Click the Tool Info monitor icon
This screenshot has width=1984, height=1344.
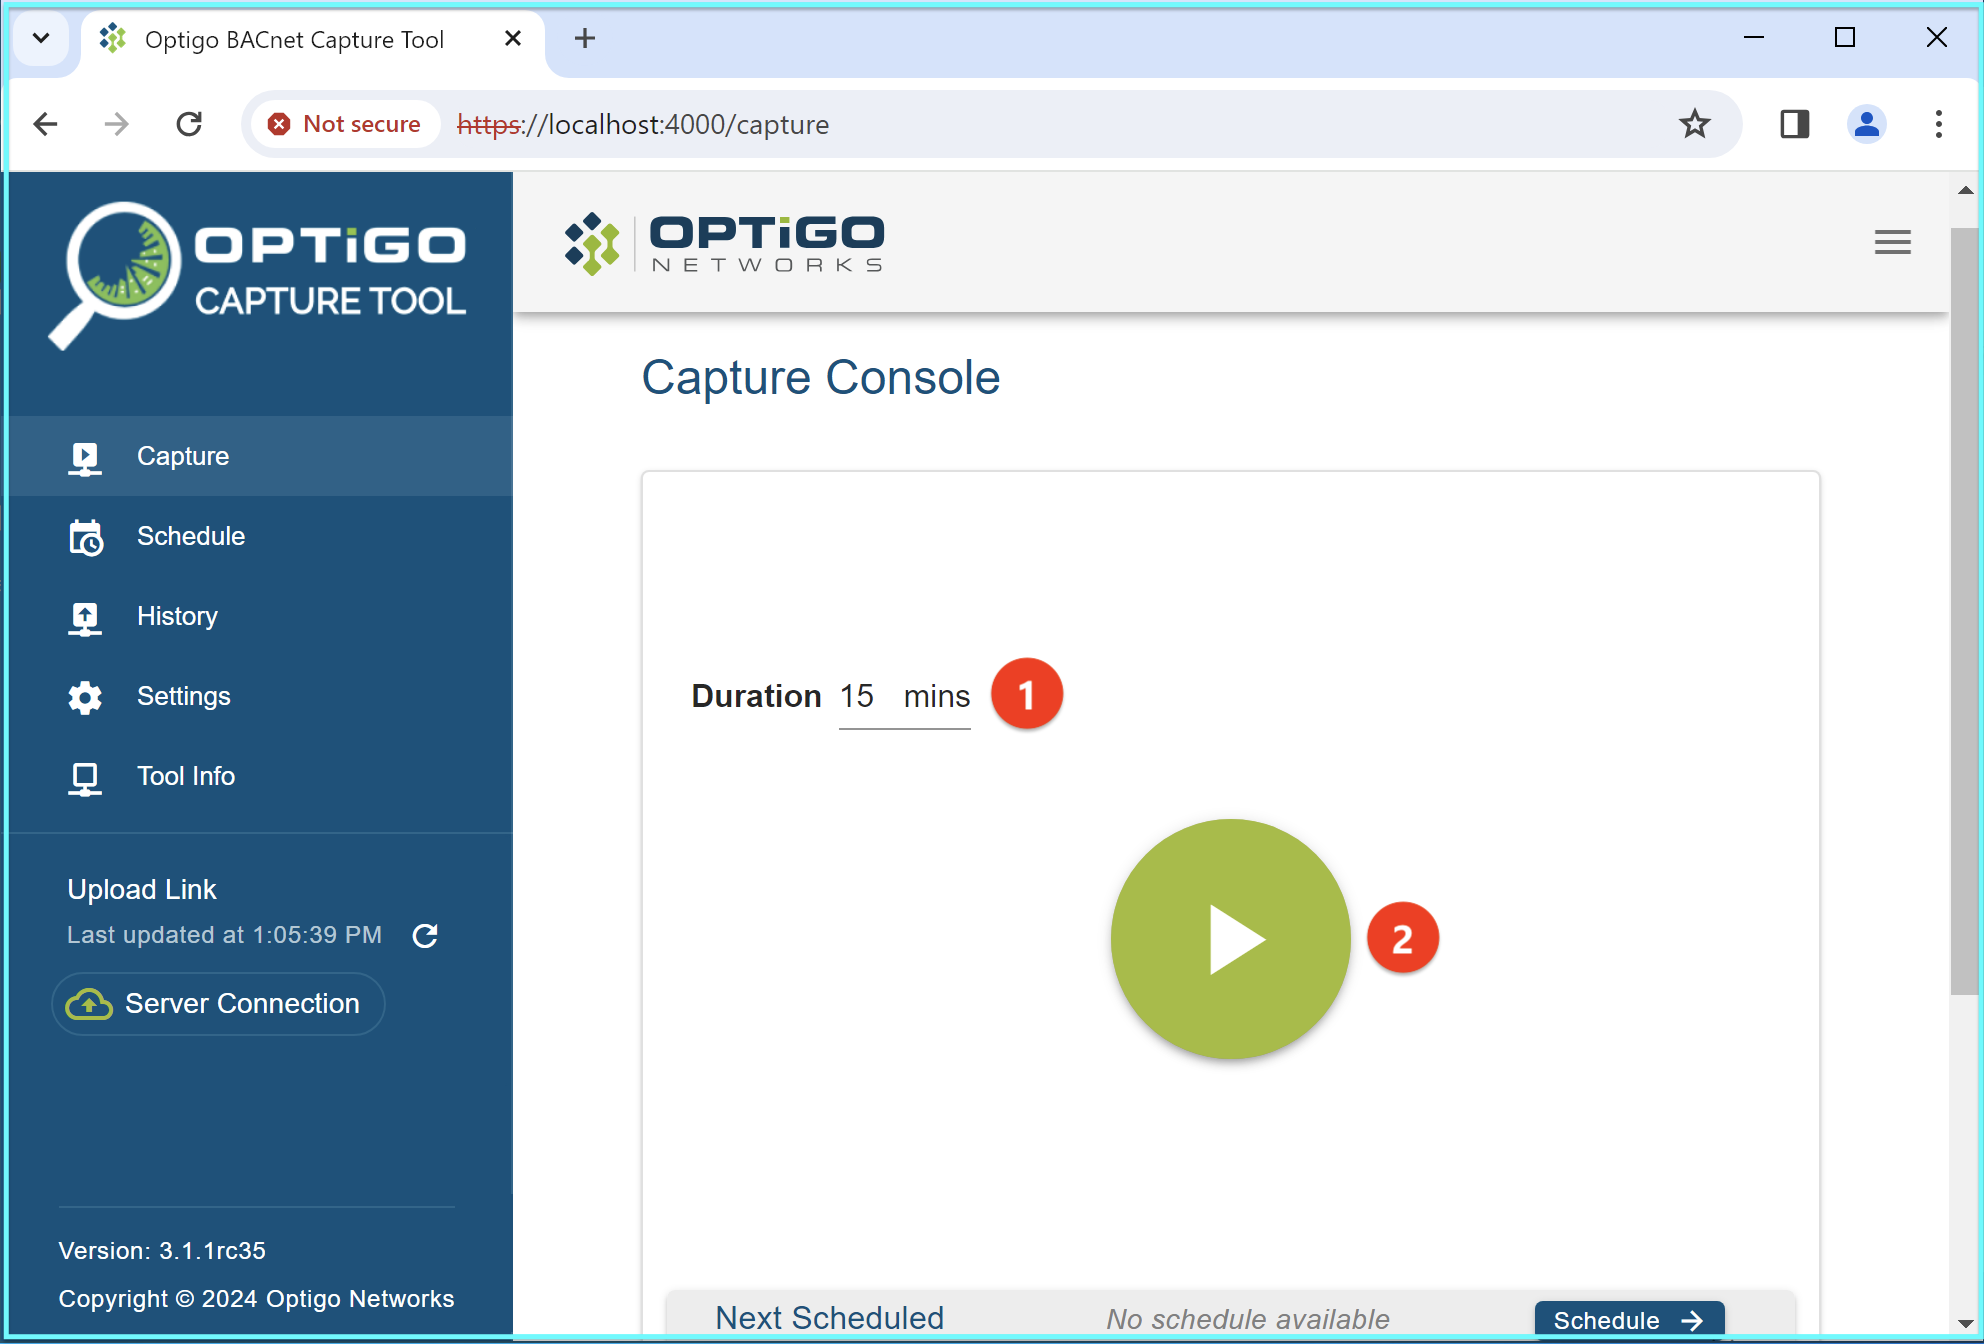click(85, 778)
